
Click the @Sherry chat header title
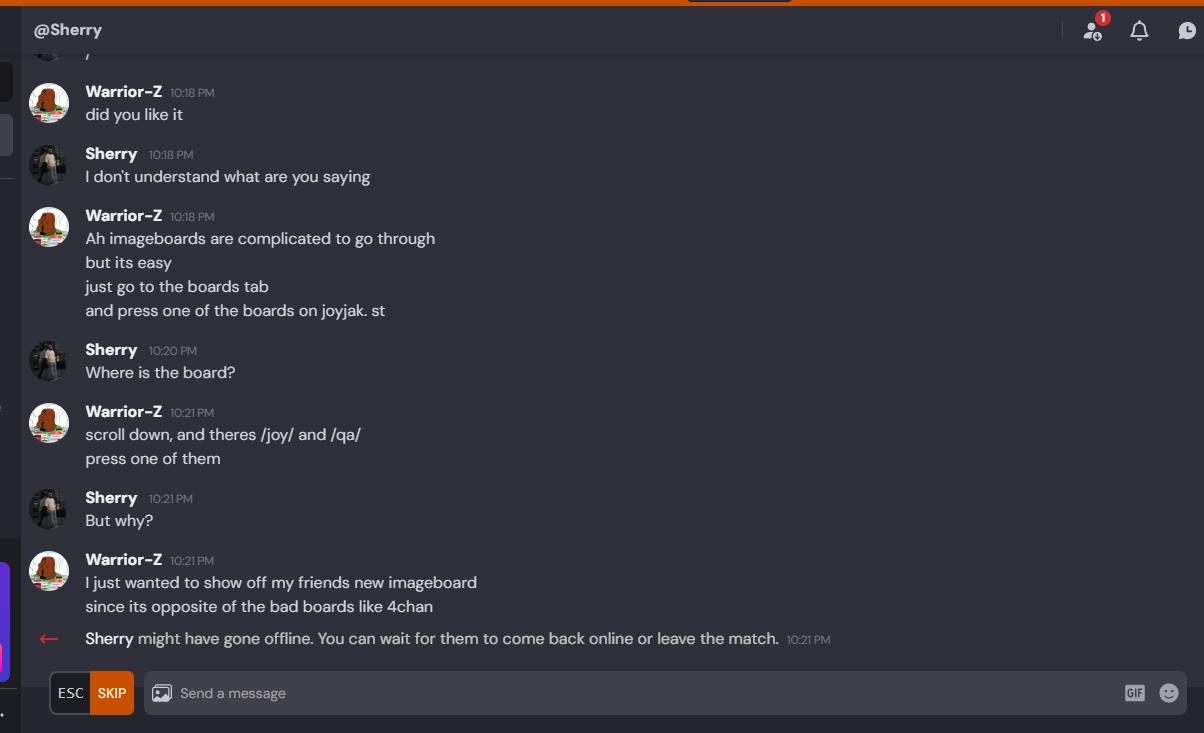(x=68, y=30)
